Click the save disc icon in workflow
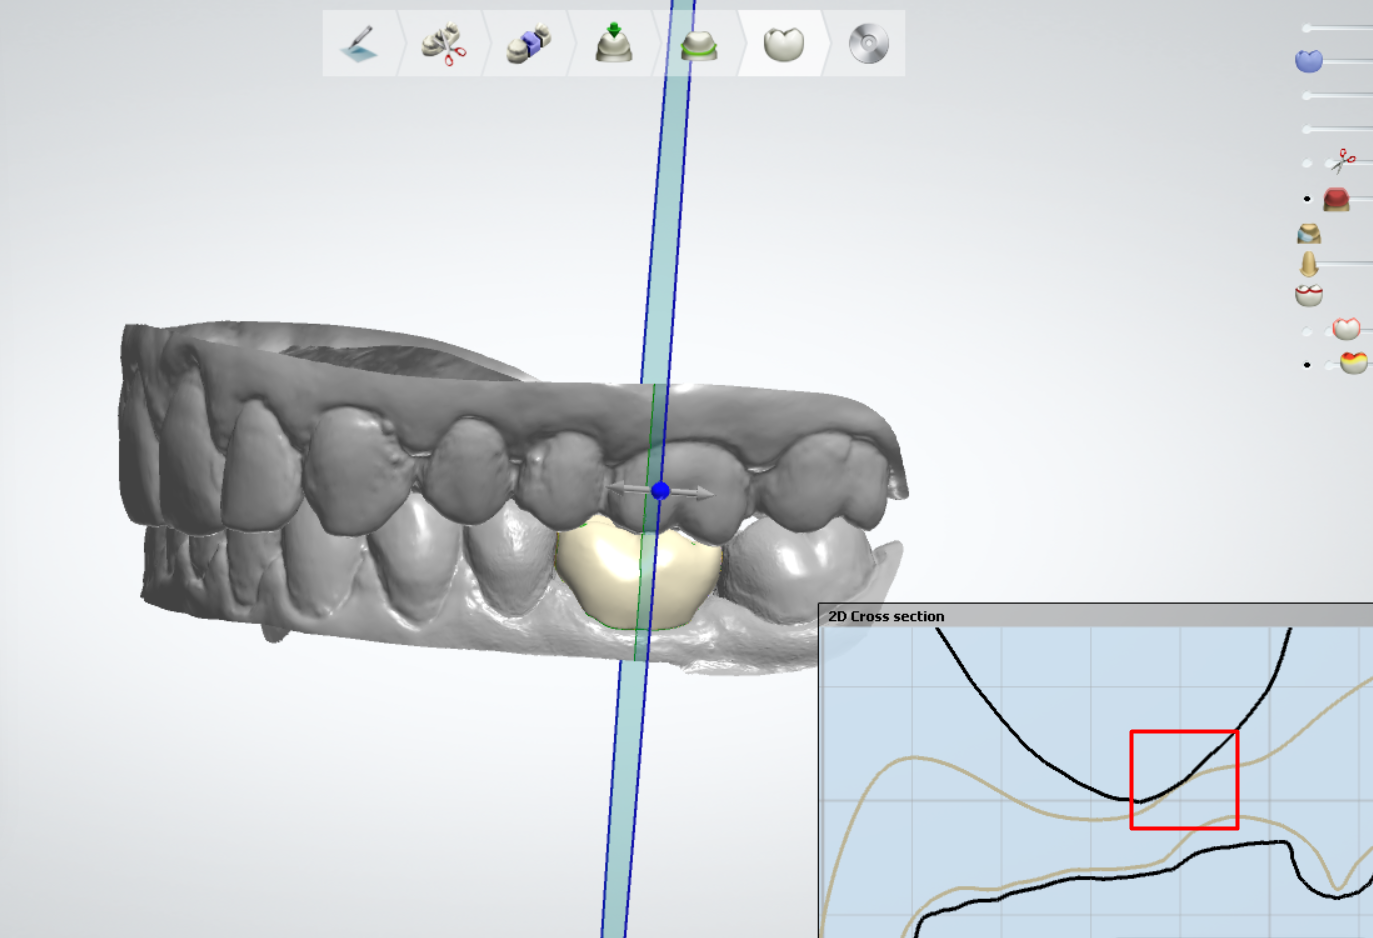The image size is (1373, 938). pyautogui.click(x=868, y=44)
